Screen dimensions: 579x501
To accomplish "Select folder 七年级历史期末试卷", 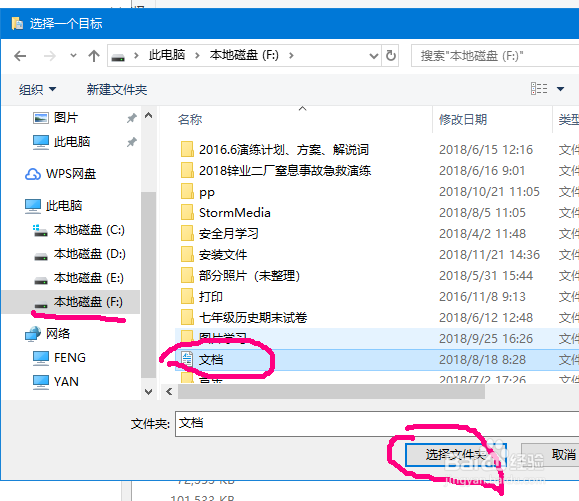I will tap(253, 318).
